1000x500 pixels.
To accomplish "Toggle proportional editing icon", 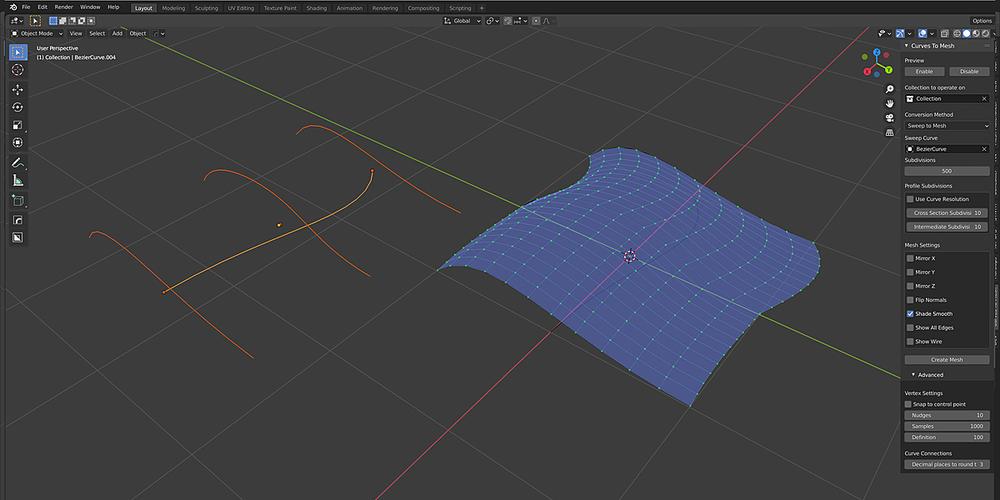I will click(x=536, y=20).
